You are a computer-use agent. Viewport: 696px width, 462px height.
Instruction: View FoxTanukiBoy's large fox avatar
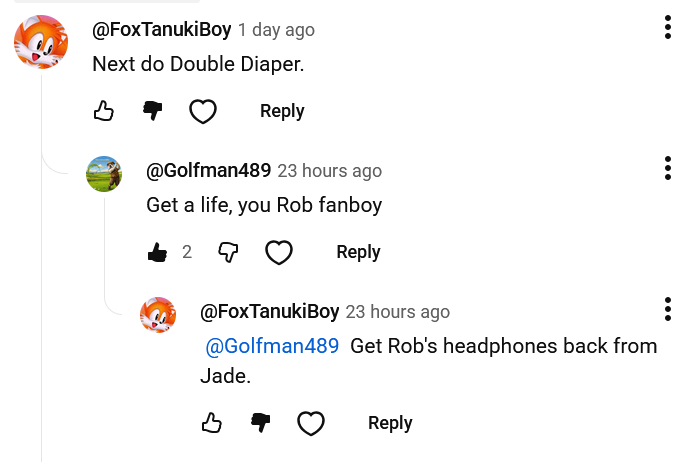pos(41,42)
